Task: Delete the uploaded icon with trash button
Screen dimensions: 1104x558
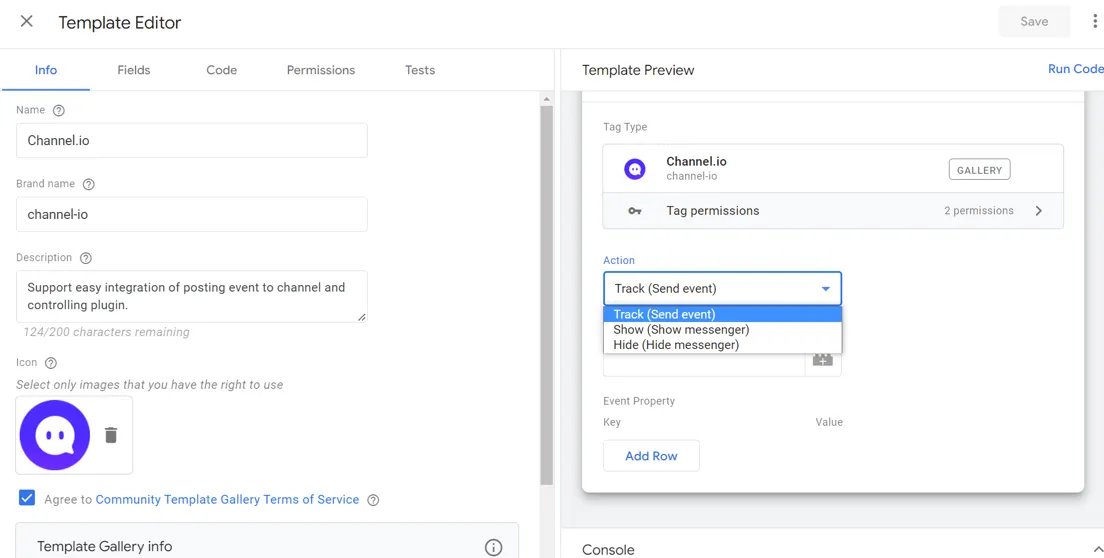Action: tap(111, 435)
